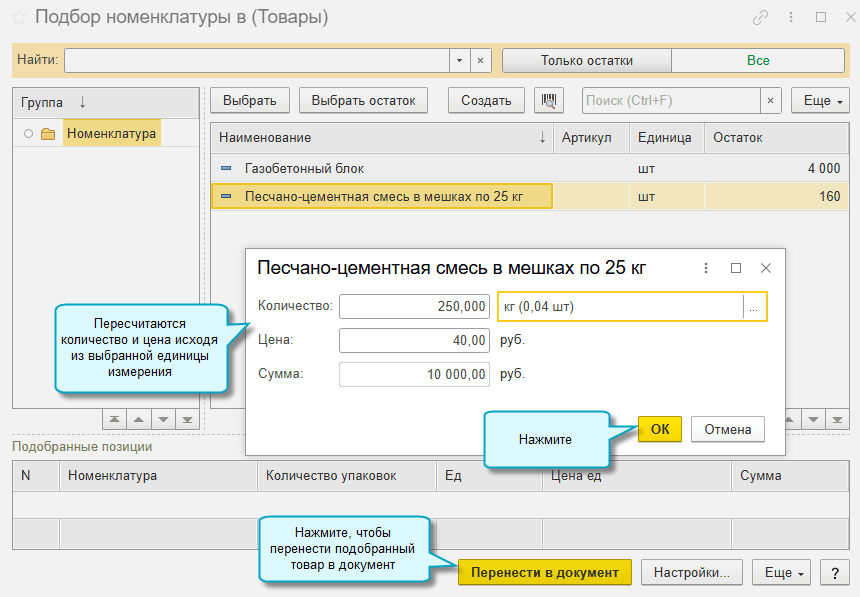Click the barcode scanner search icon
860x597 pixels.
[x=548, y=100]
